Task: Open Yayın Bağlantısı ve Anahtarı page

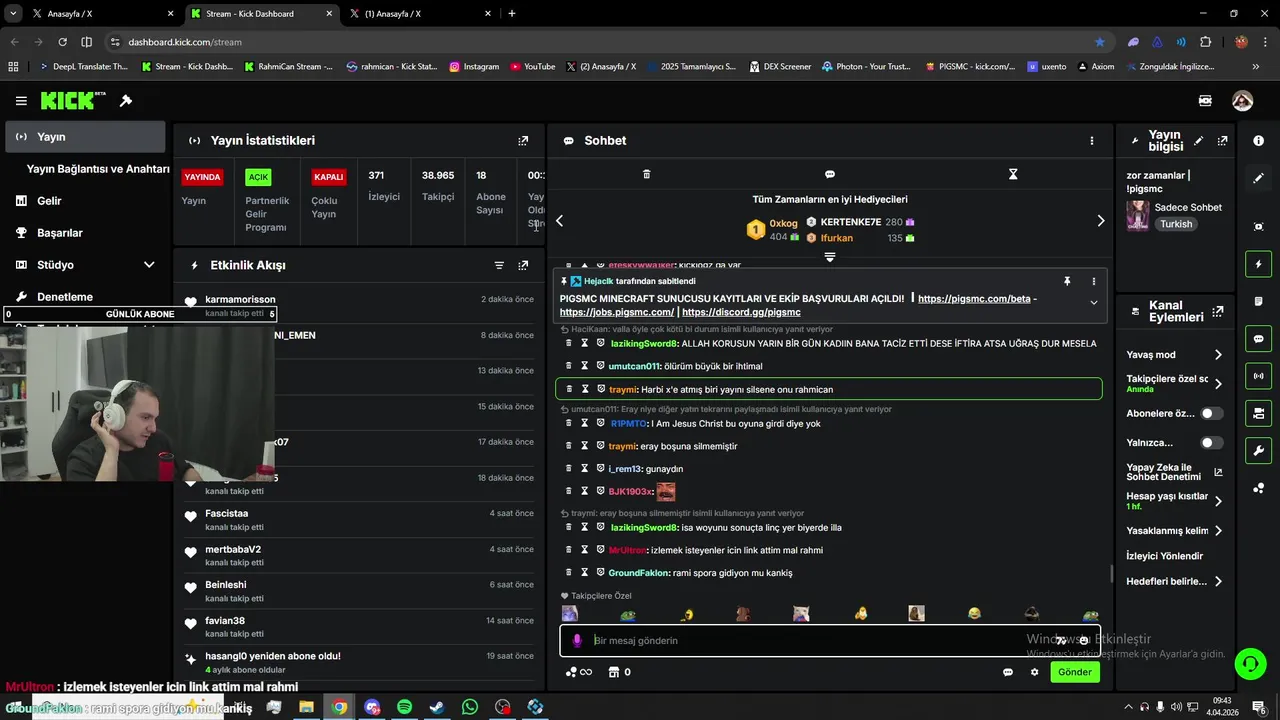Action: coord(98,169)
